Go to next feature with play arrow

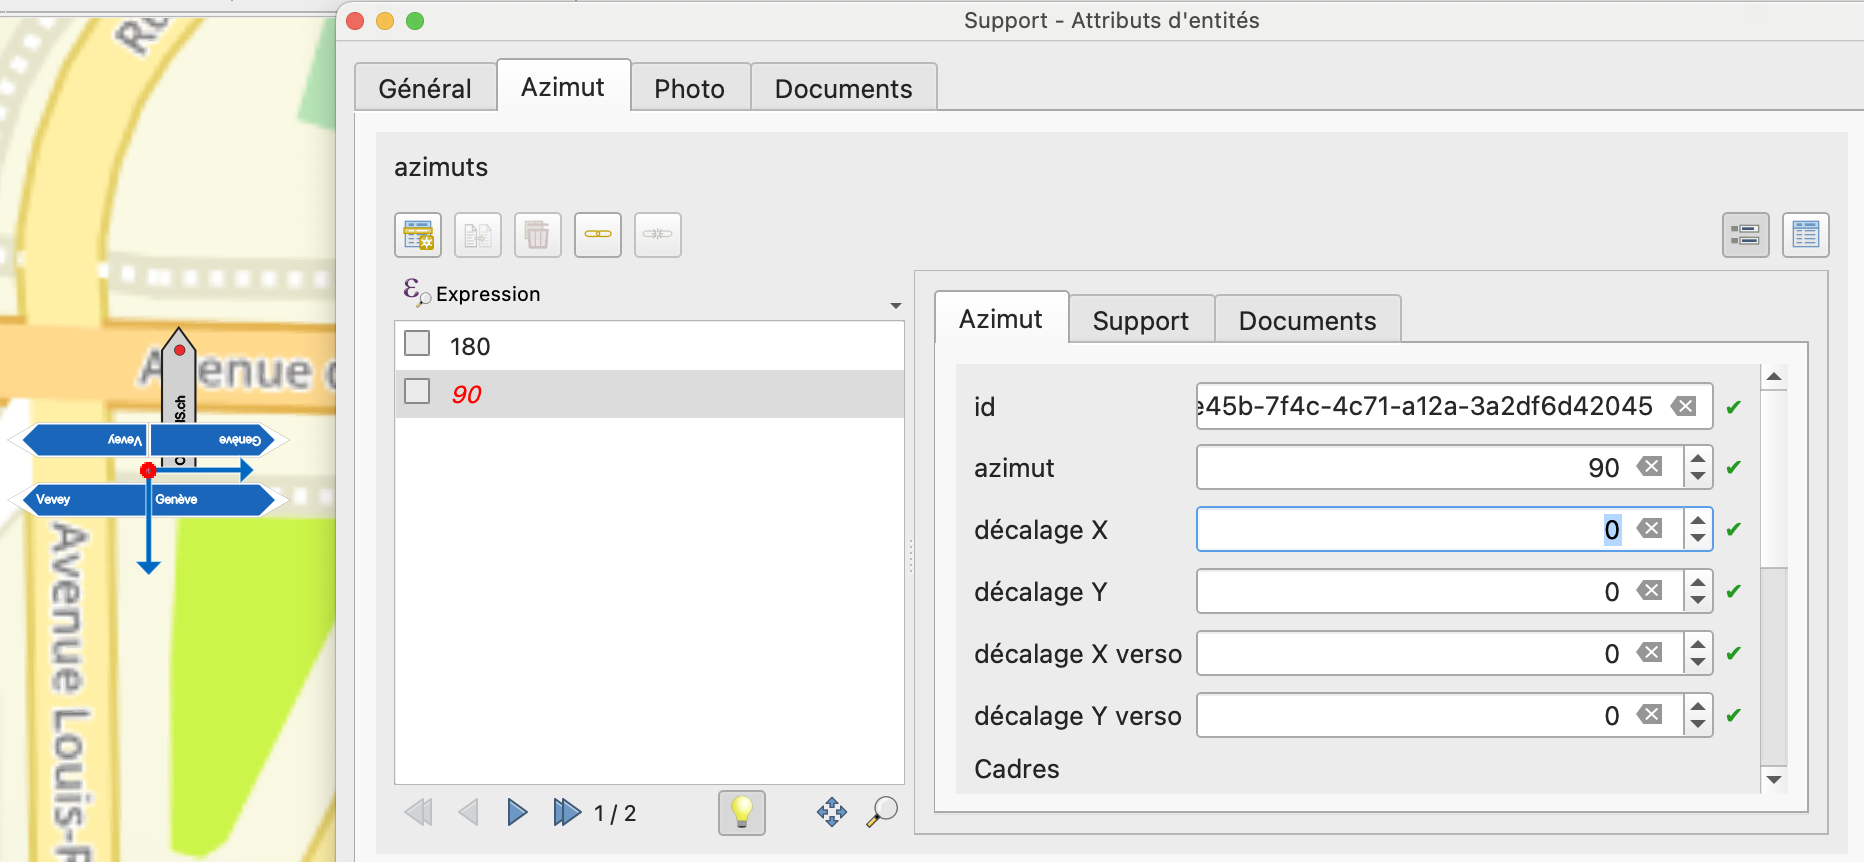pos(517,812)
